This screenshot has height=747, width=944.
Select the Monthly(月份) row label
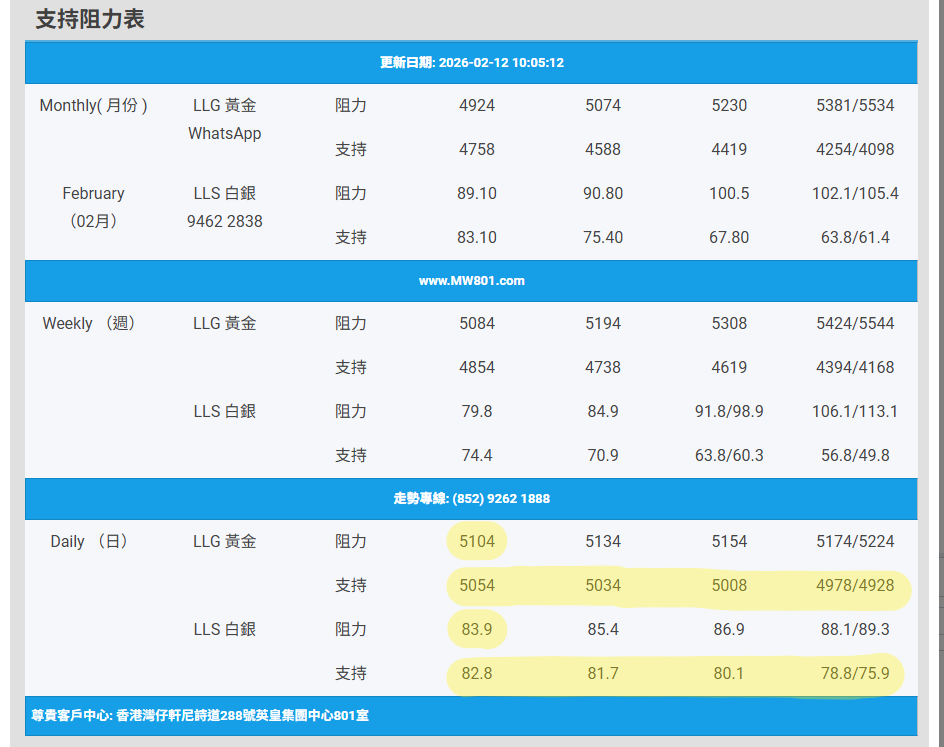(93, 105)
